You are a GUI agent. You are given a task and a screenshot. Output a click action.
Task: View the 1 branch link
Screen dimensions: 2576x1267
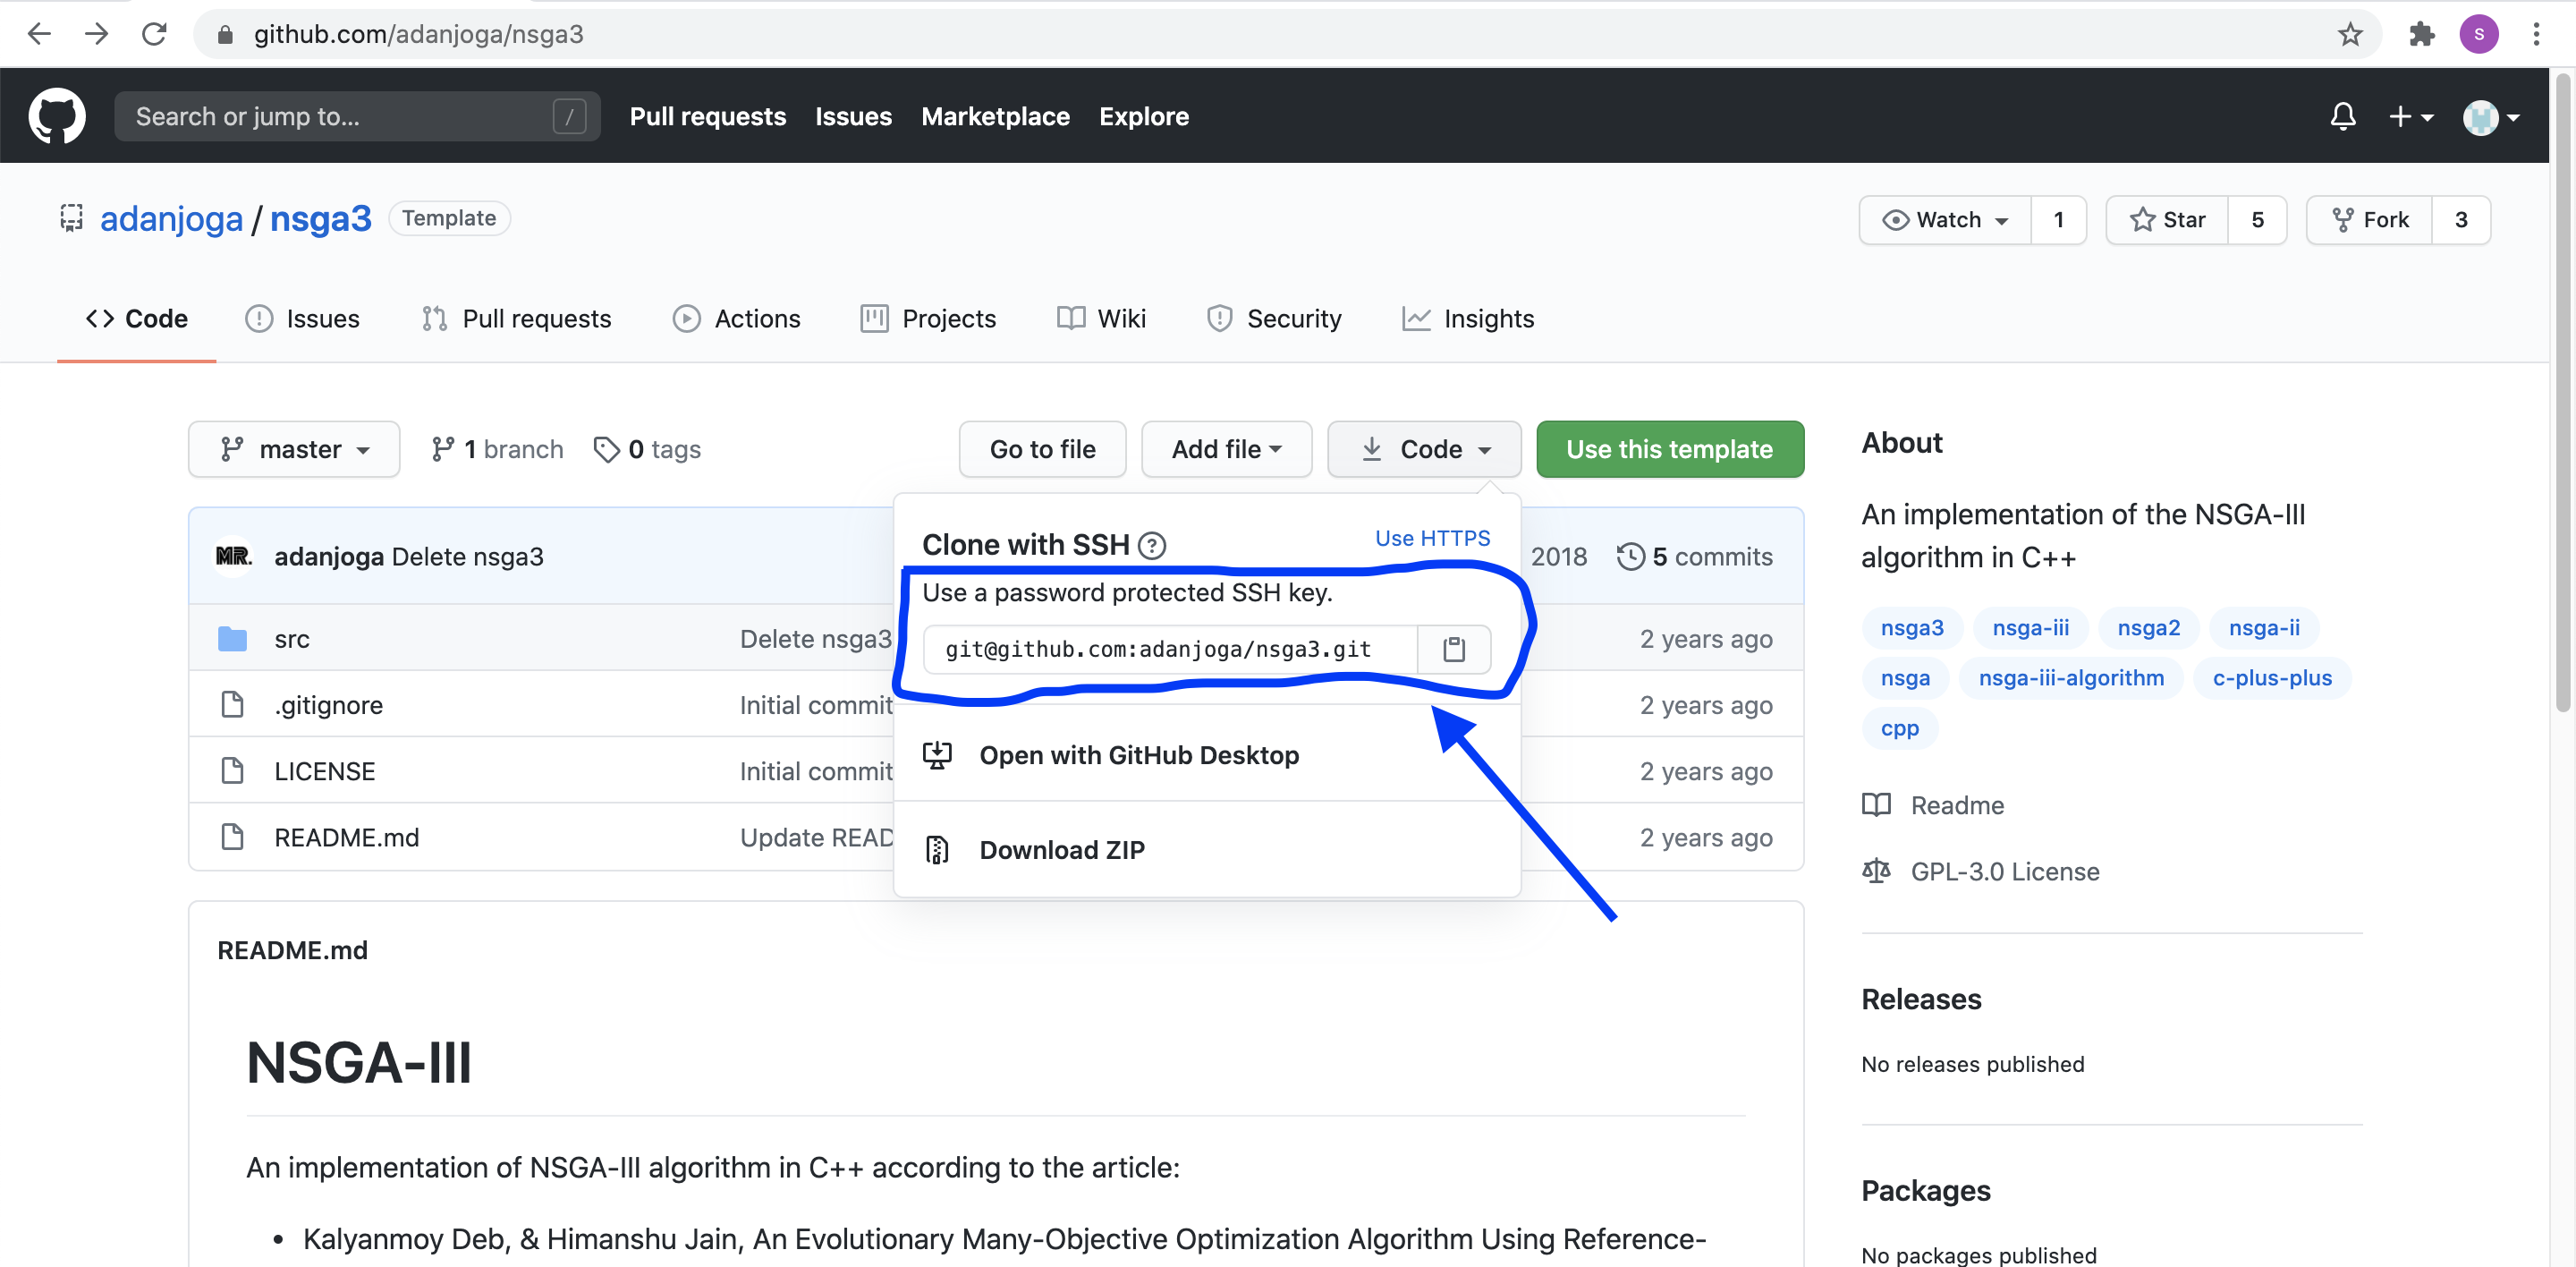tap(498, 450)
